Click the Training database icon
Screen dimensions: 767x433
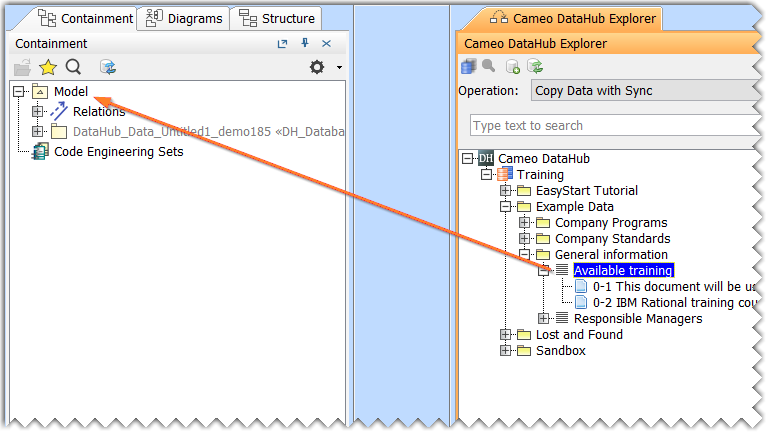pos(505,174)
